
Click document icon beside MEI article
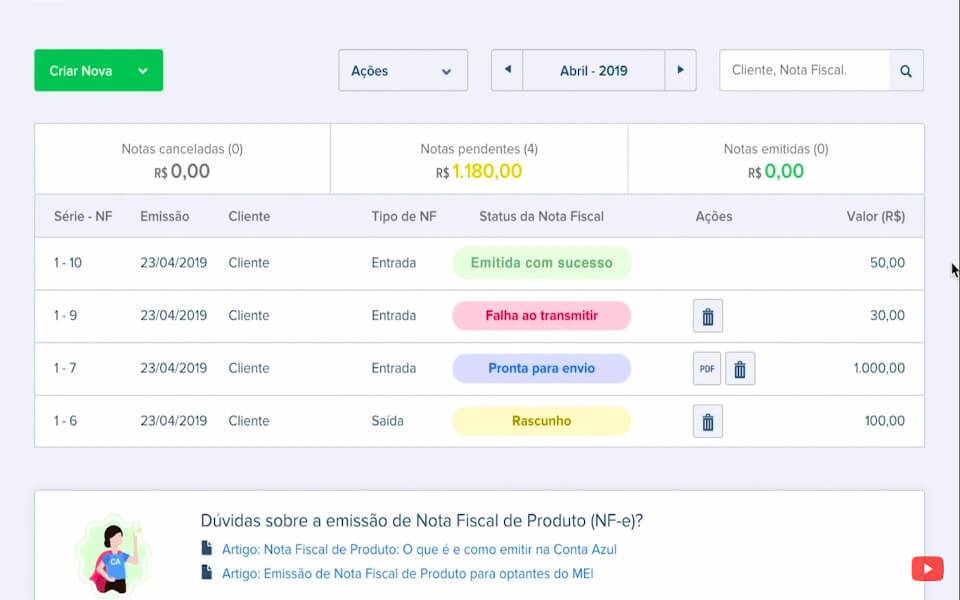point(207,572)
